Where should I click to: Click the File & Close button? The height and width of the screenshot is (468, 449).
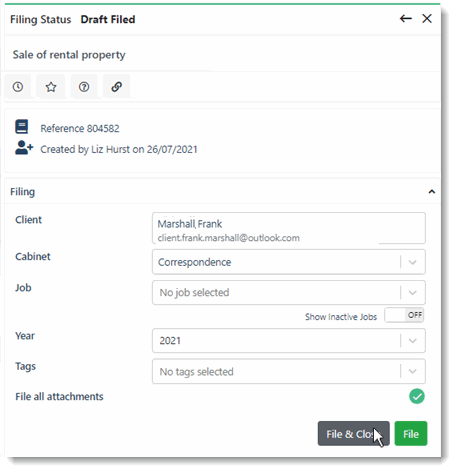click(354, 434)
